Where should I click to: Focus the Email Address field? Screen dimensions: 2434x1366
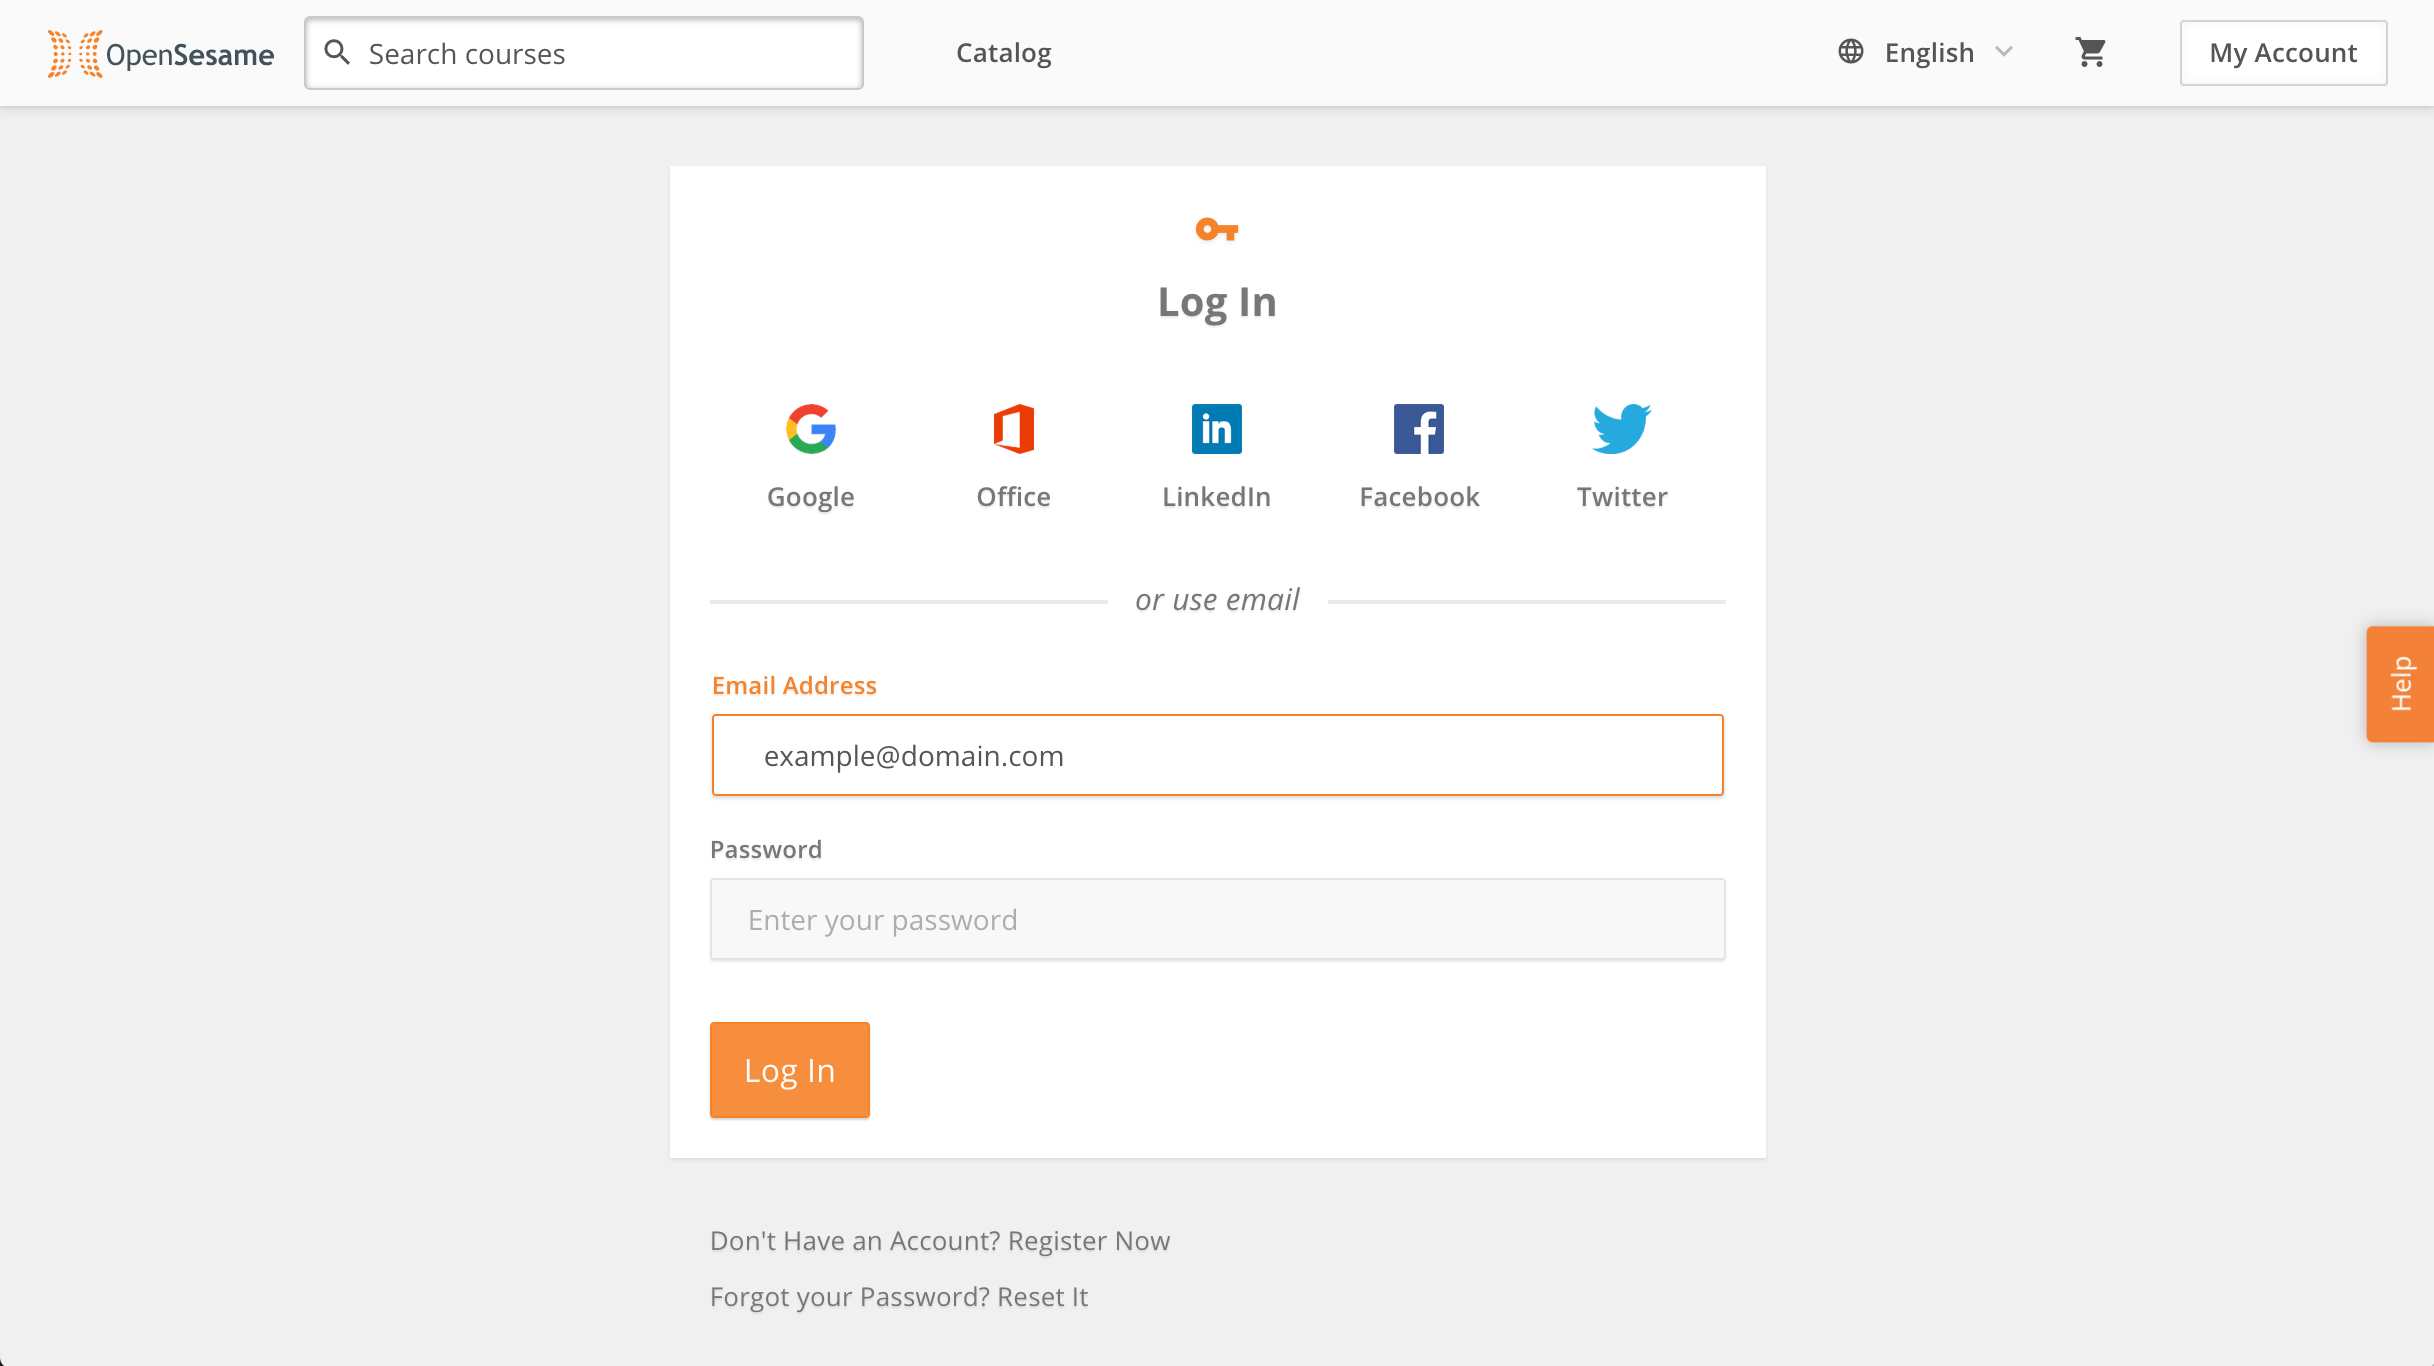click(x=1218, y=755)
